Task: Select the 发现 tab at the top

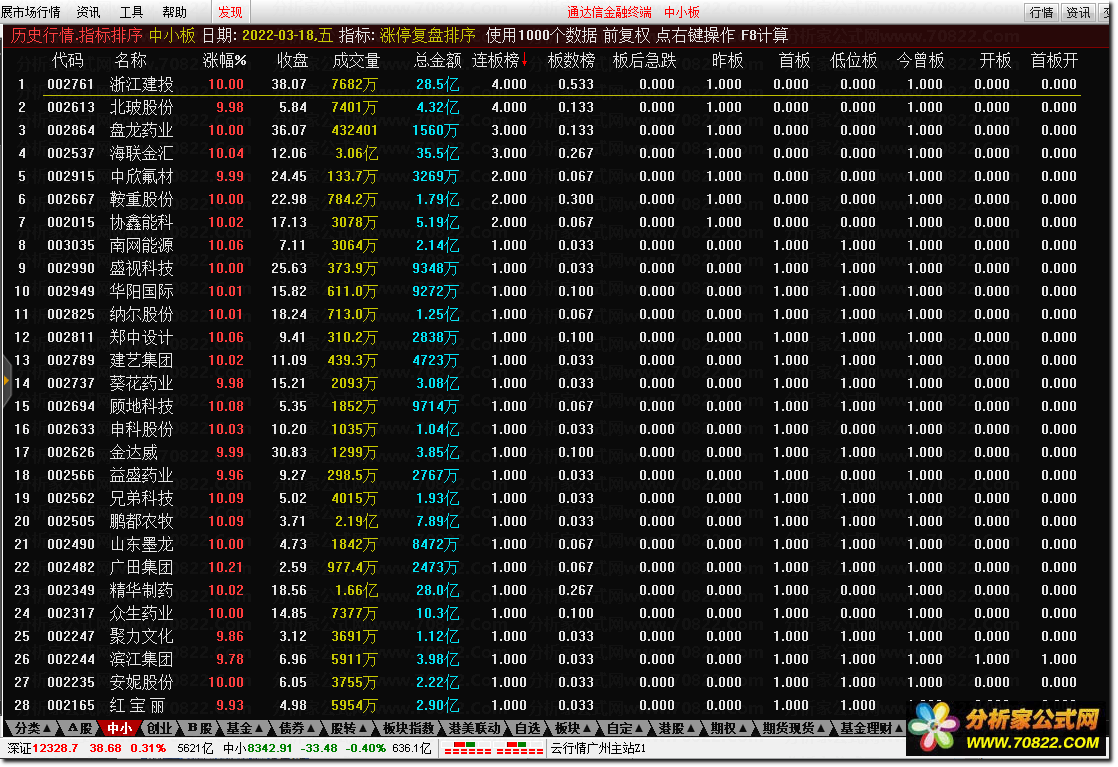Action: coord(230,12)
